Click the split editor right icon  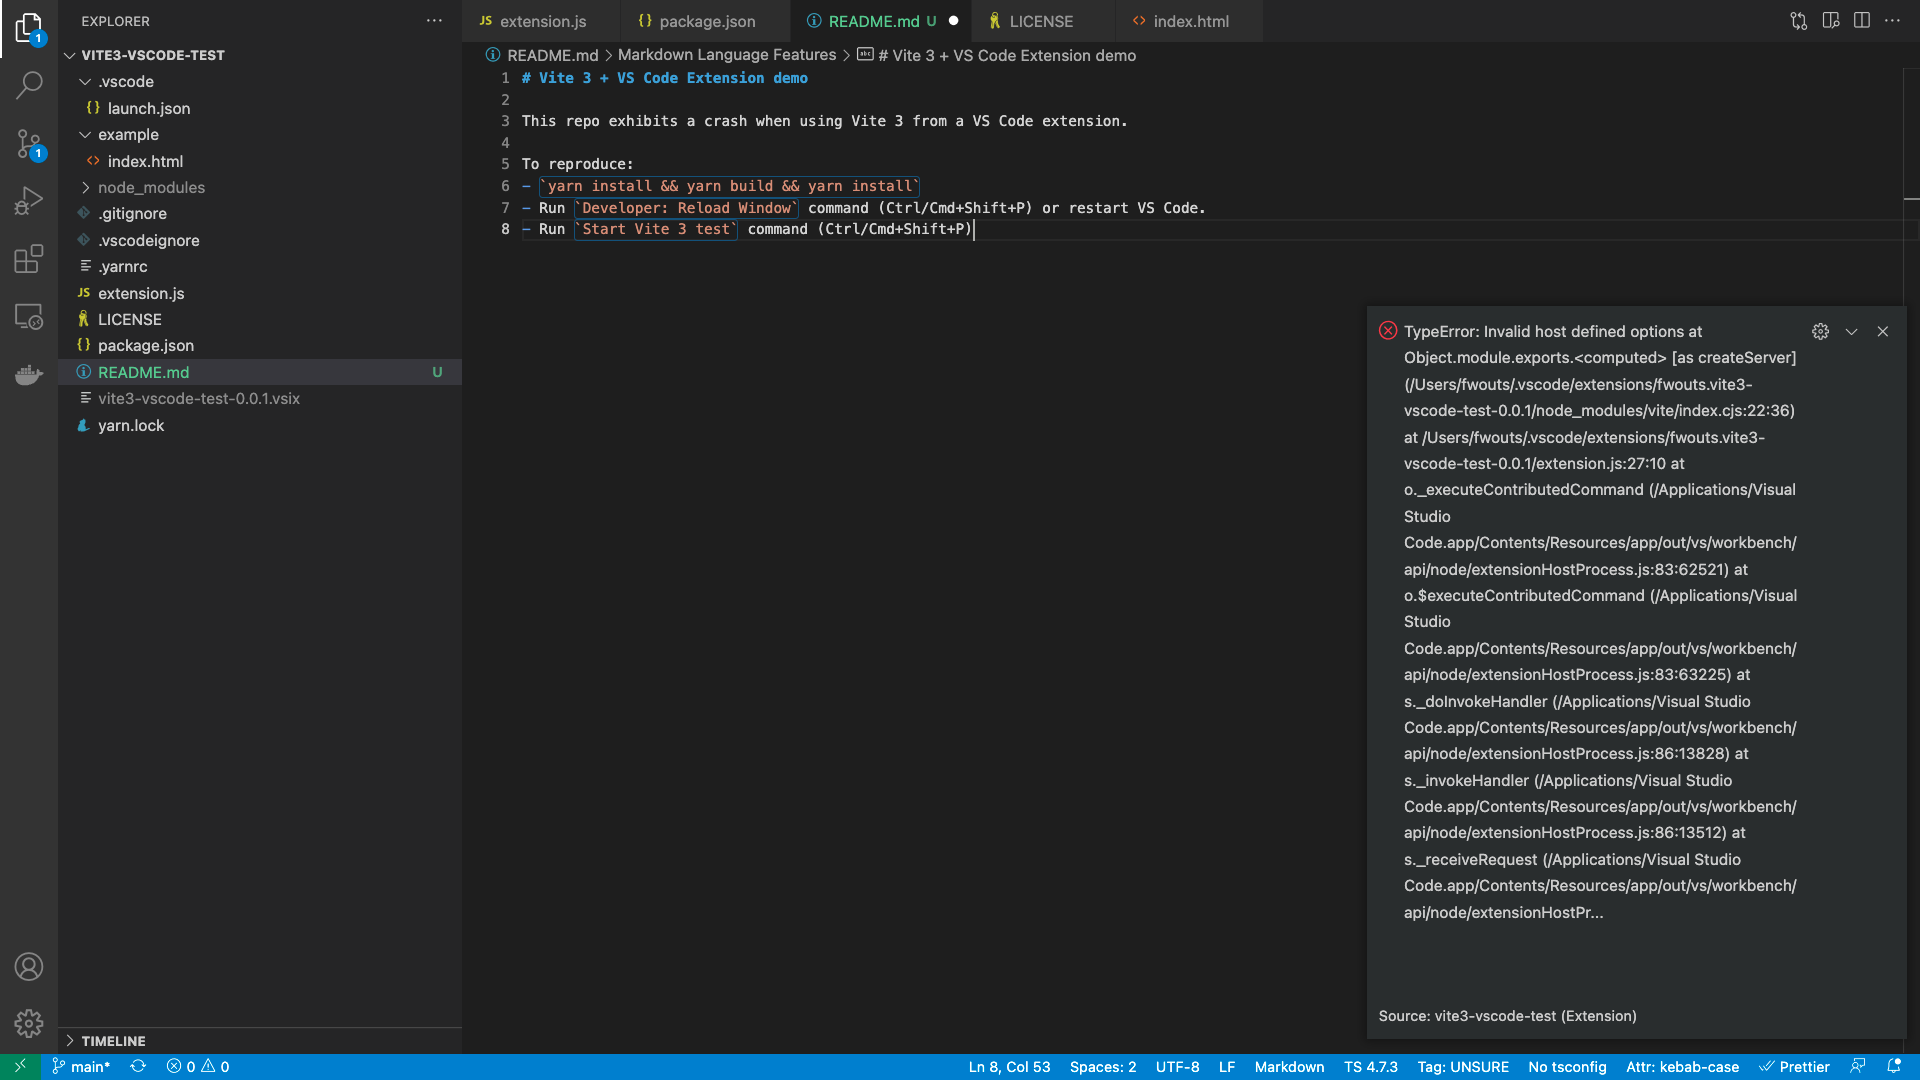tap(1861, 21)
